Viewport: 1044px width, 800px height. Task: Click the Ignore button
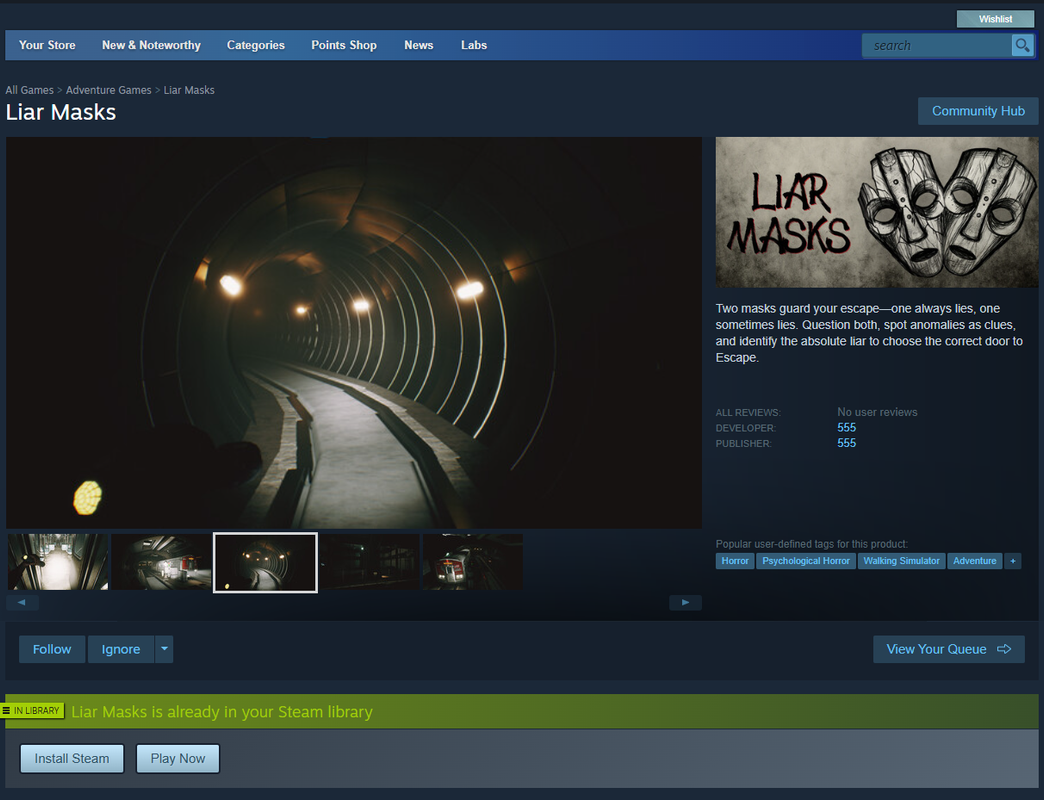click(121, 649)
